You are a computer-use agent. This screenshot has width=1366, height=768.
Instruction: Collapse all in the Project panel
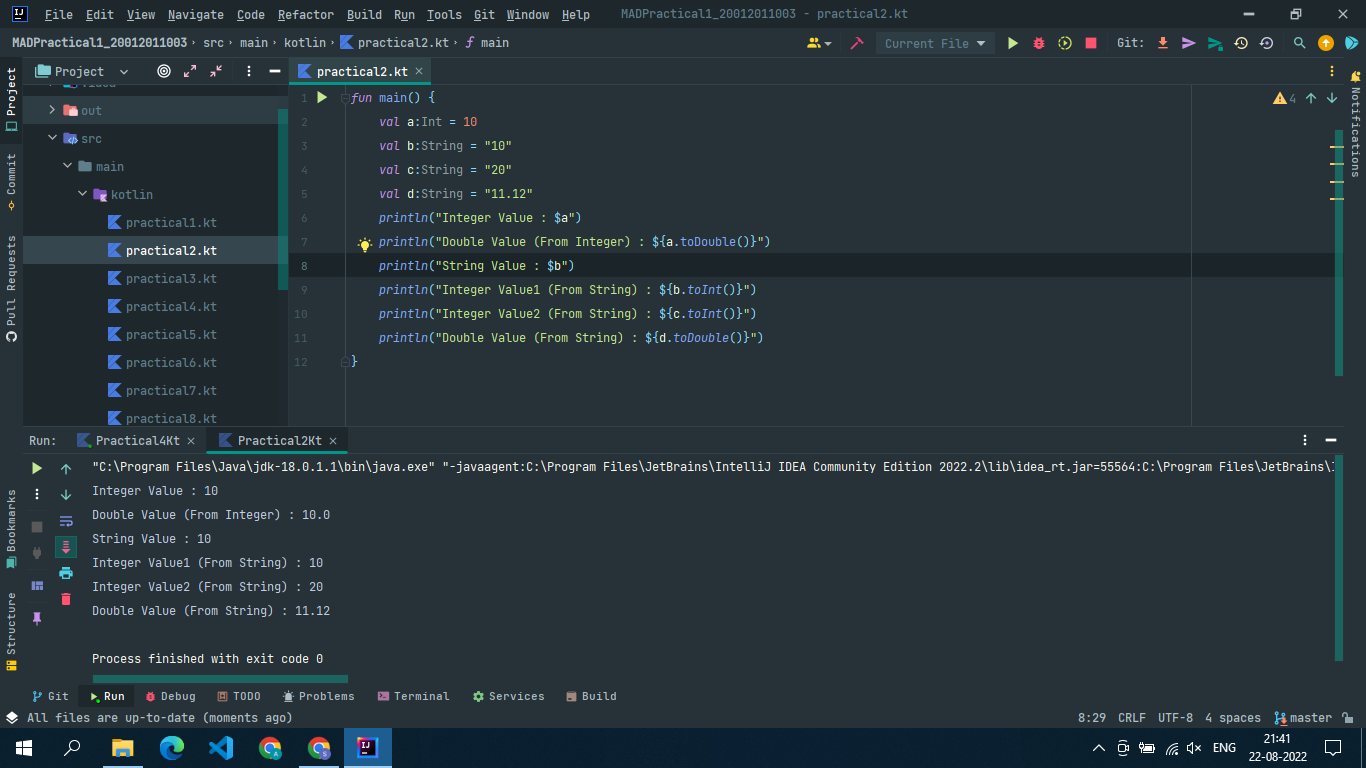pyautogui.click(x=216, y=71)
